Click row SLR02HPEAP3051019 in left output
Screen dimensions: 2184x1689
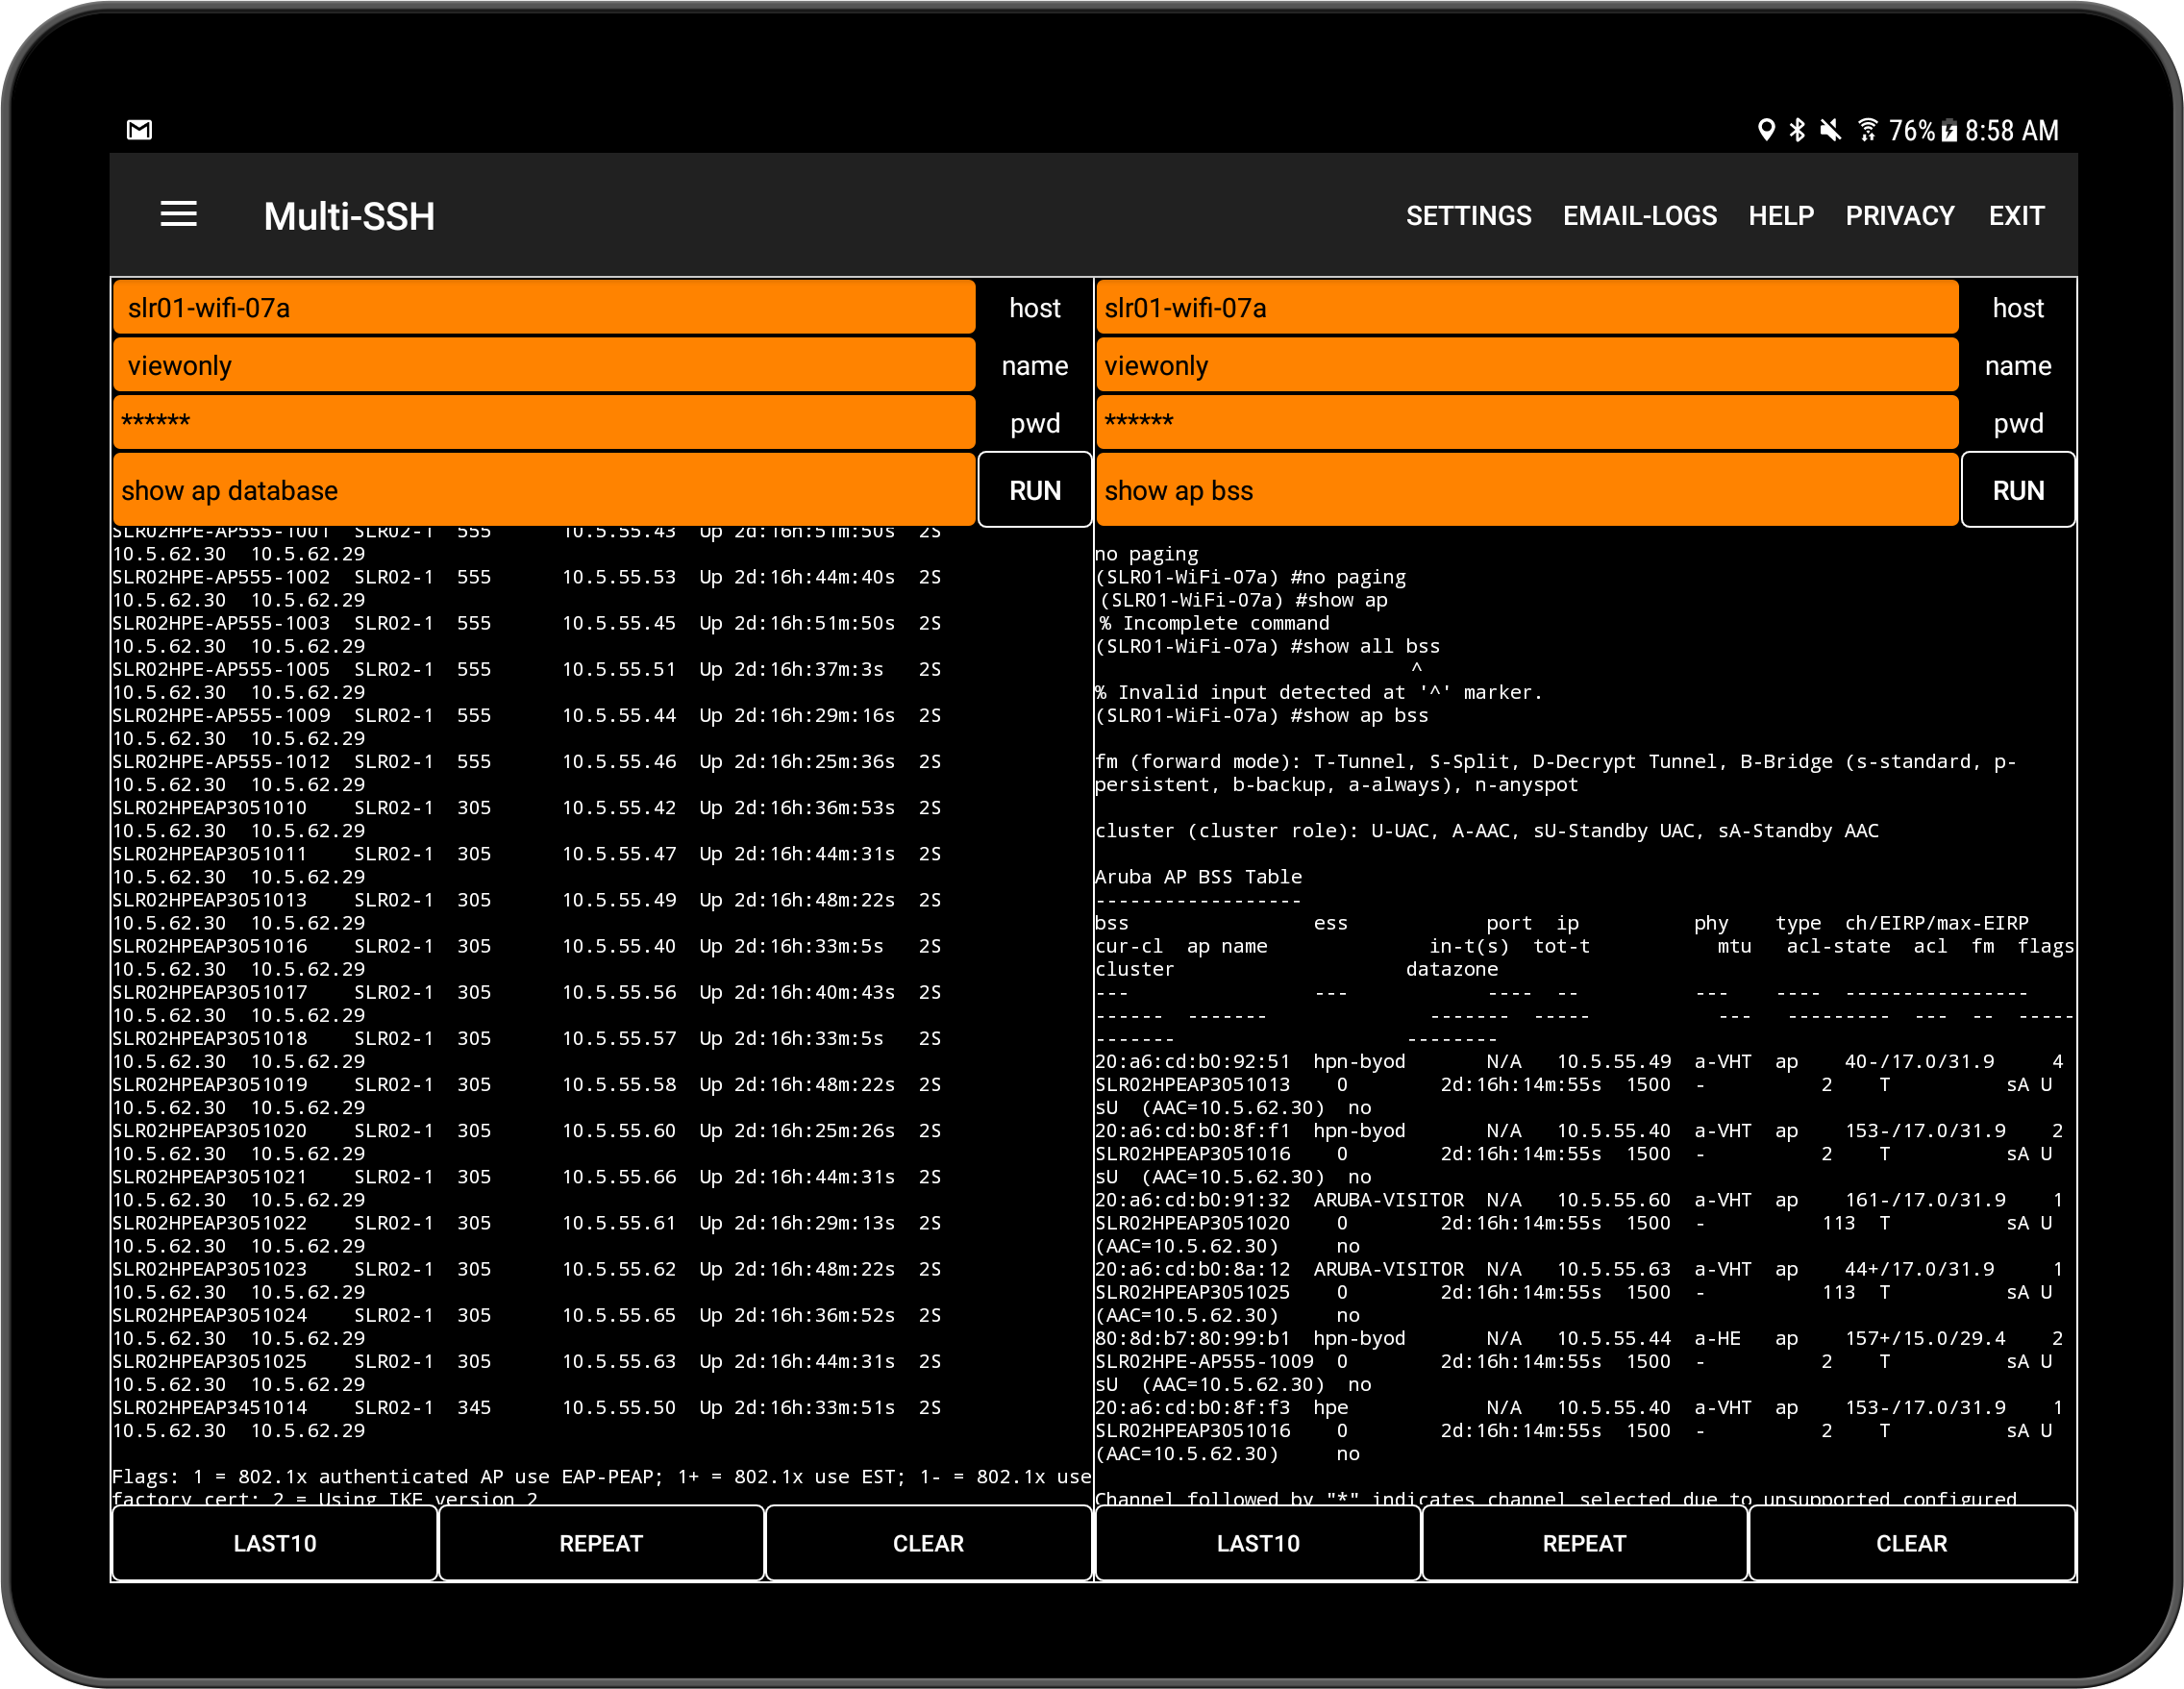click(x=526, y=1084)
